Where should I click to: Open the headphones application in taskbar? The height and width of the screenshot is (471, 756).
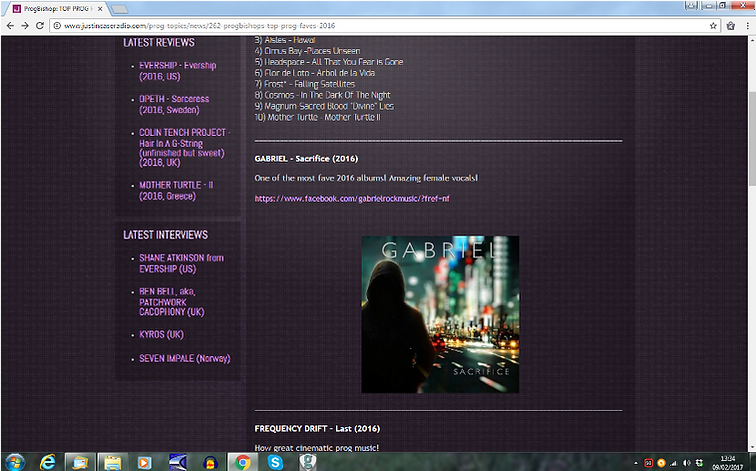click(210, 463)
